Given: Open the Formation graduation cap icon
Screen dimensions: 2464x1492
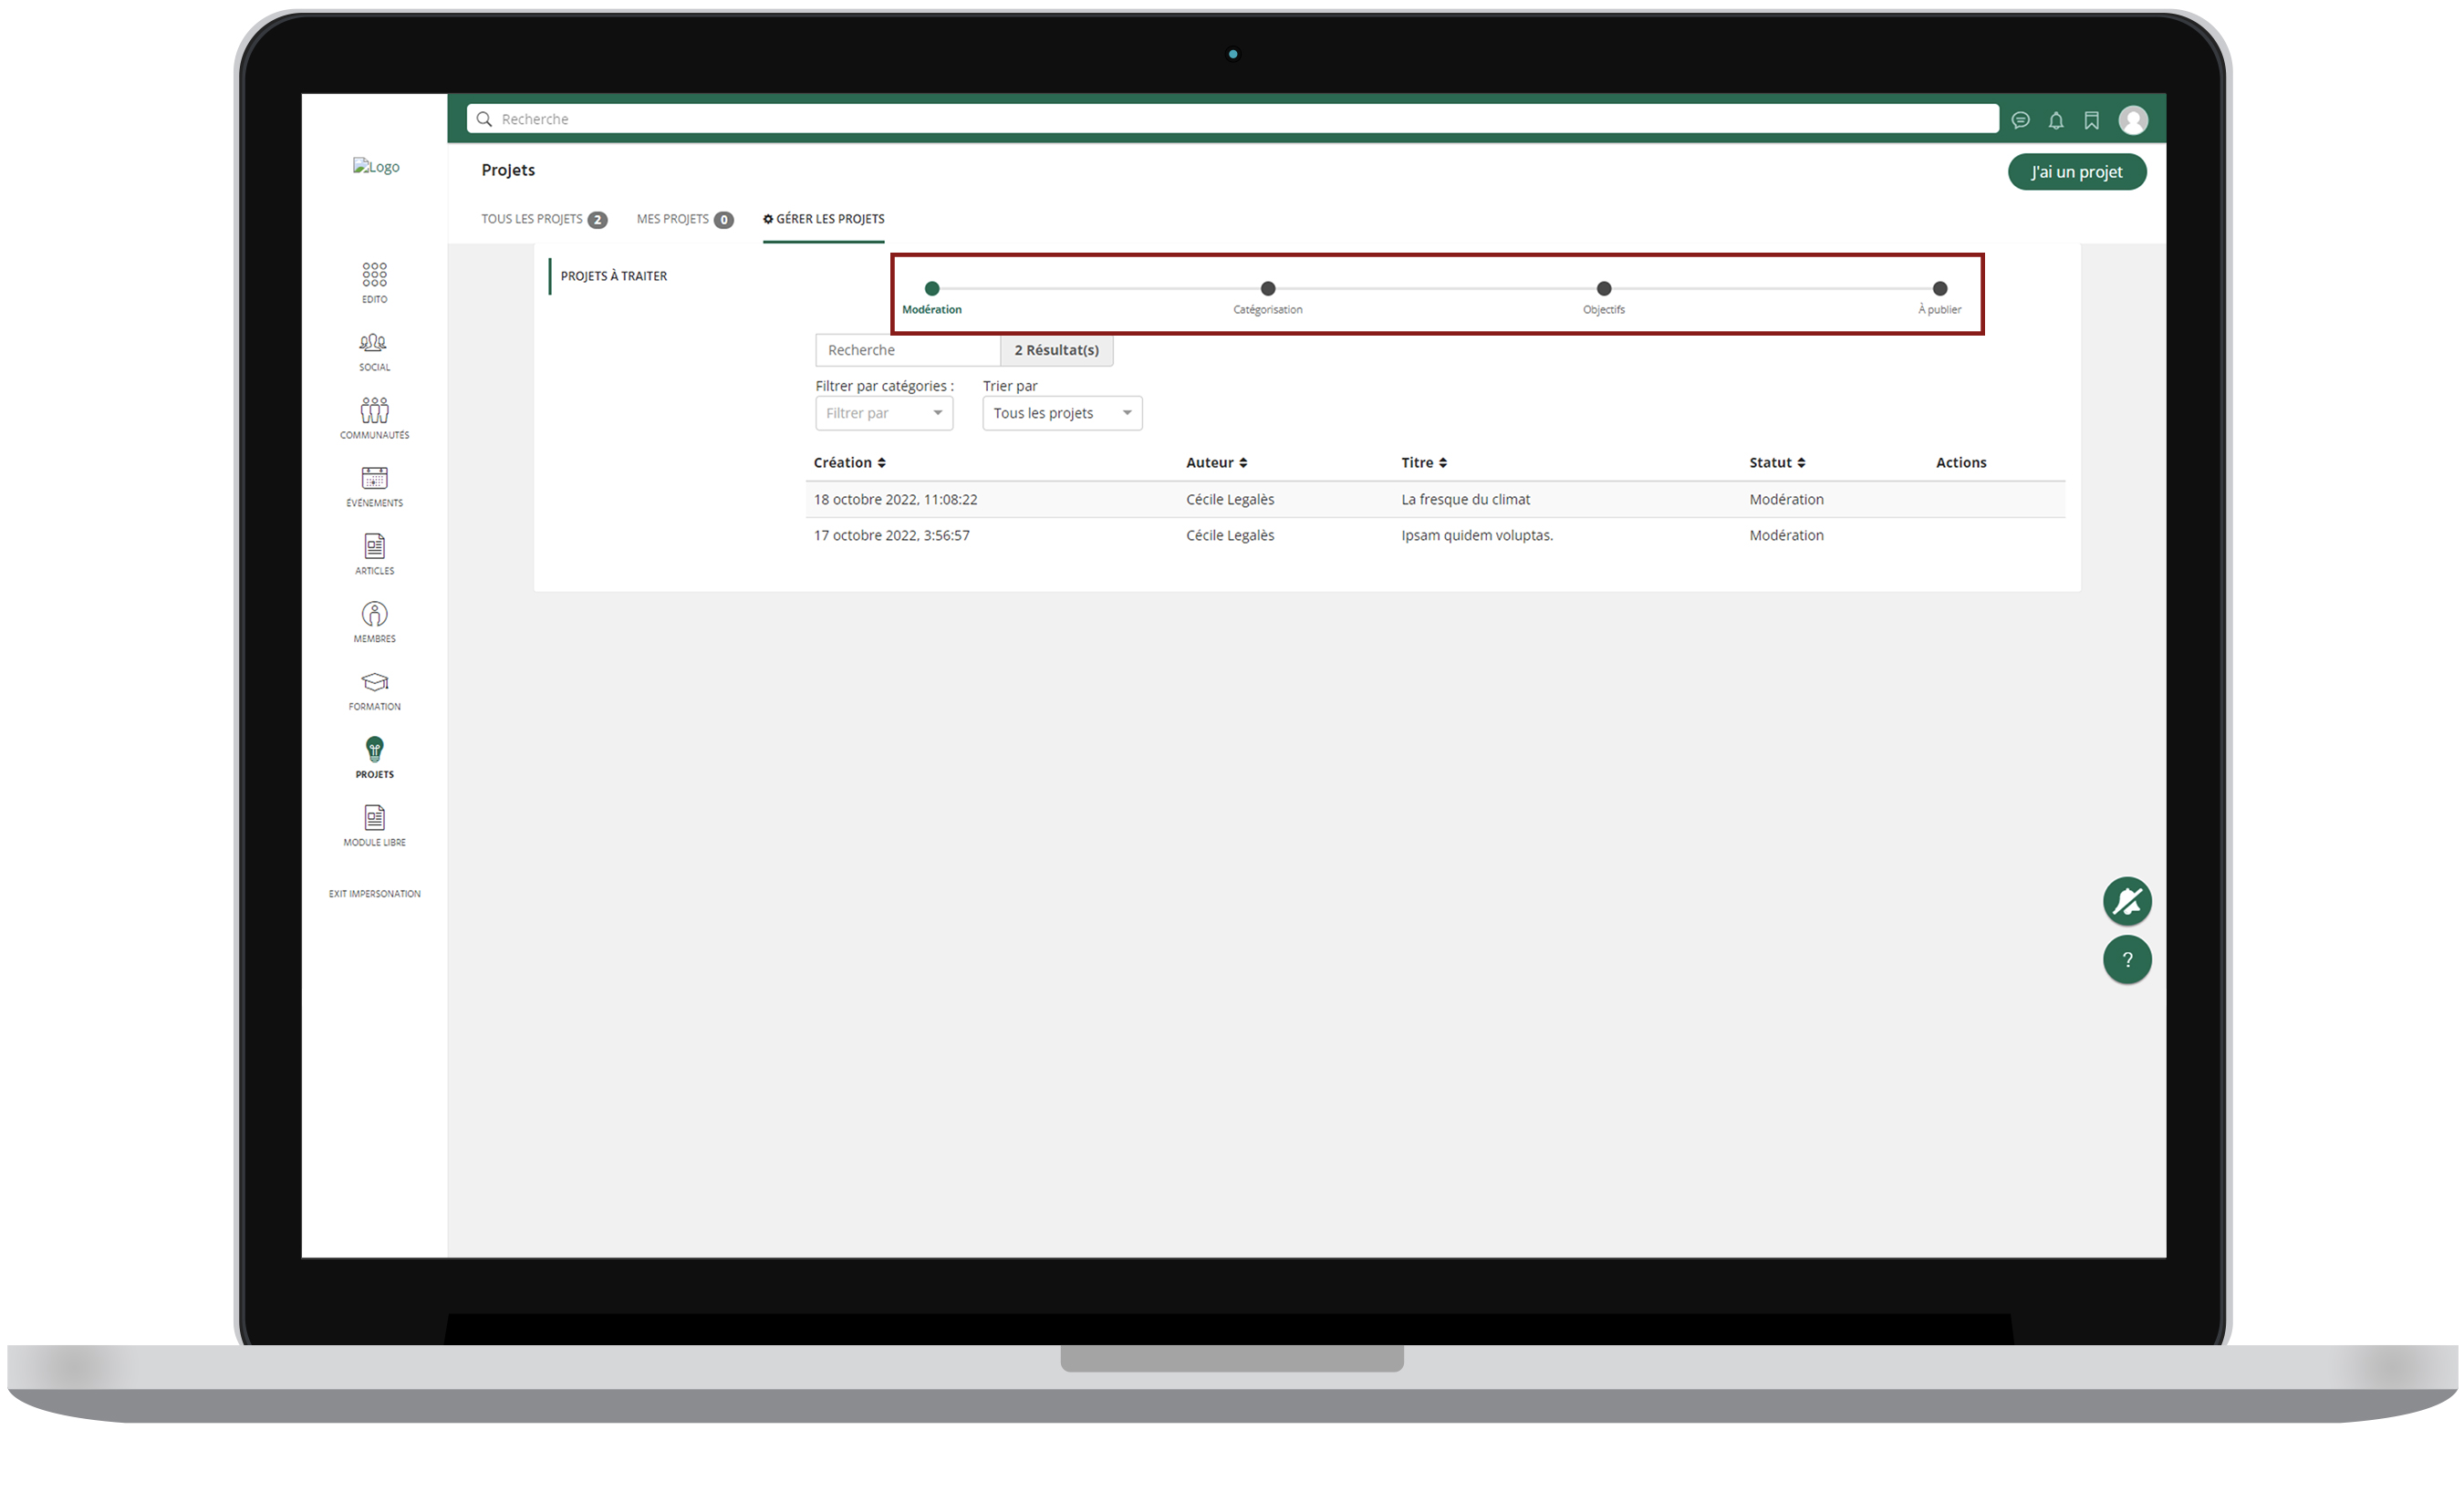Looking at the screenshot, I should click(374, 683).
